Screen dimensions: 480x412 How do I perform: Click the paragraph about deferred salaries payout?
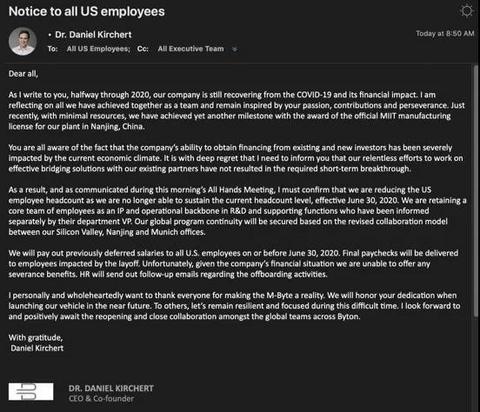click(x=233, y=264)
